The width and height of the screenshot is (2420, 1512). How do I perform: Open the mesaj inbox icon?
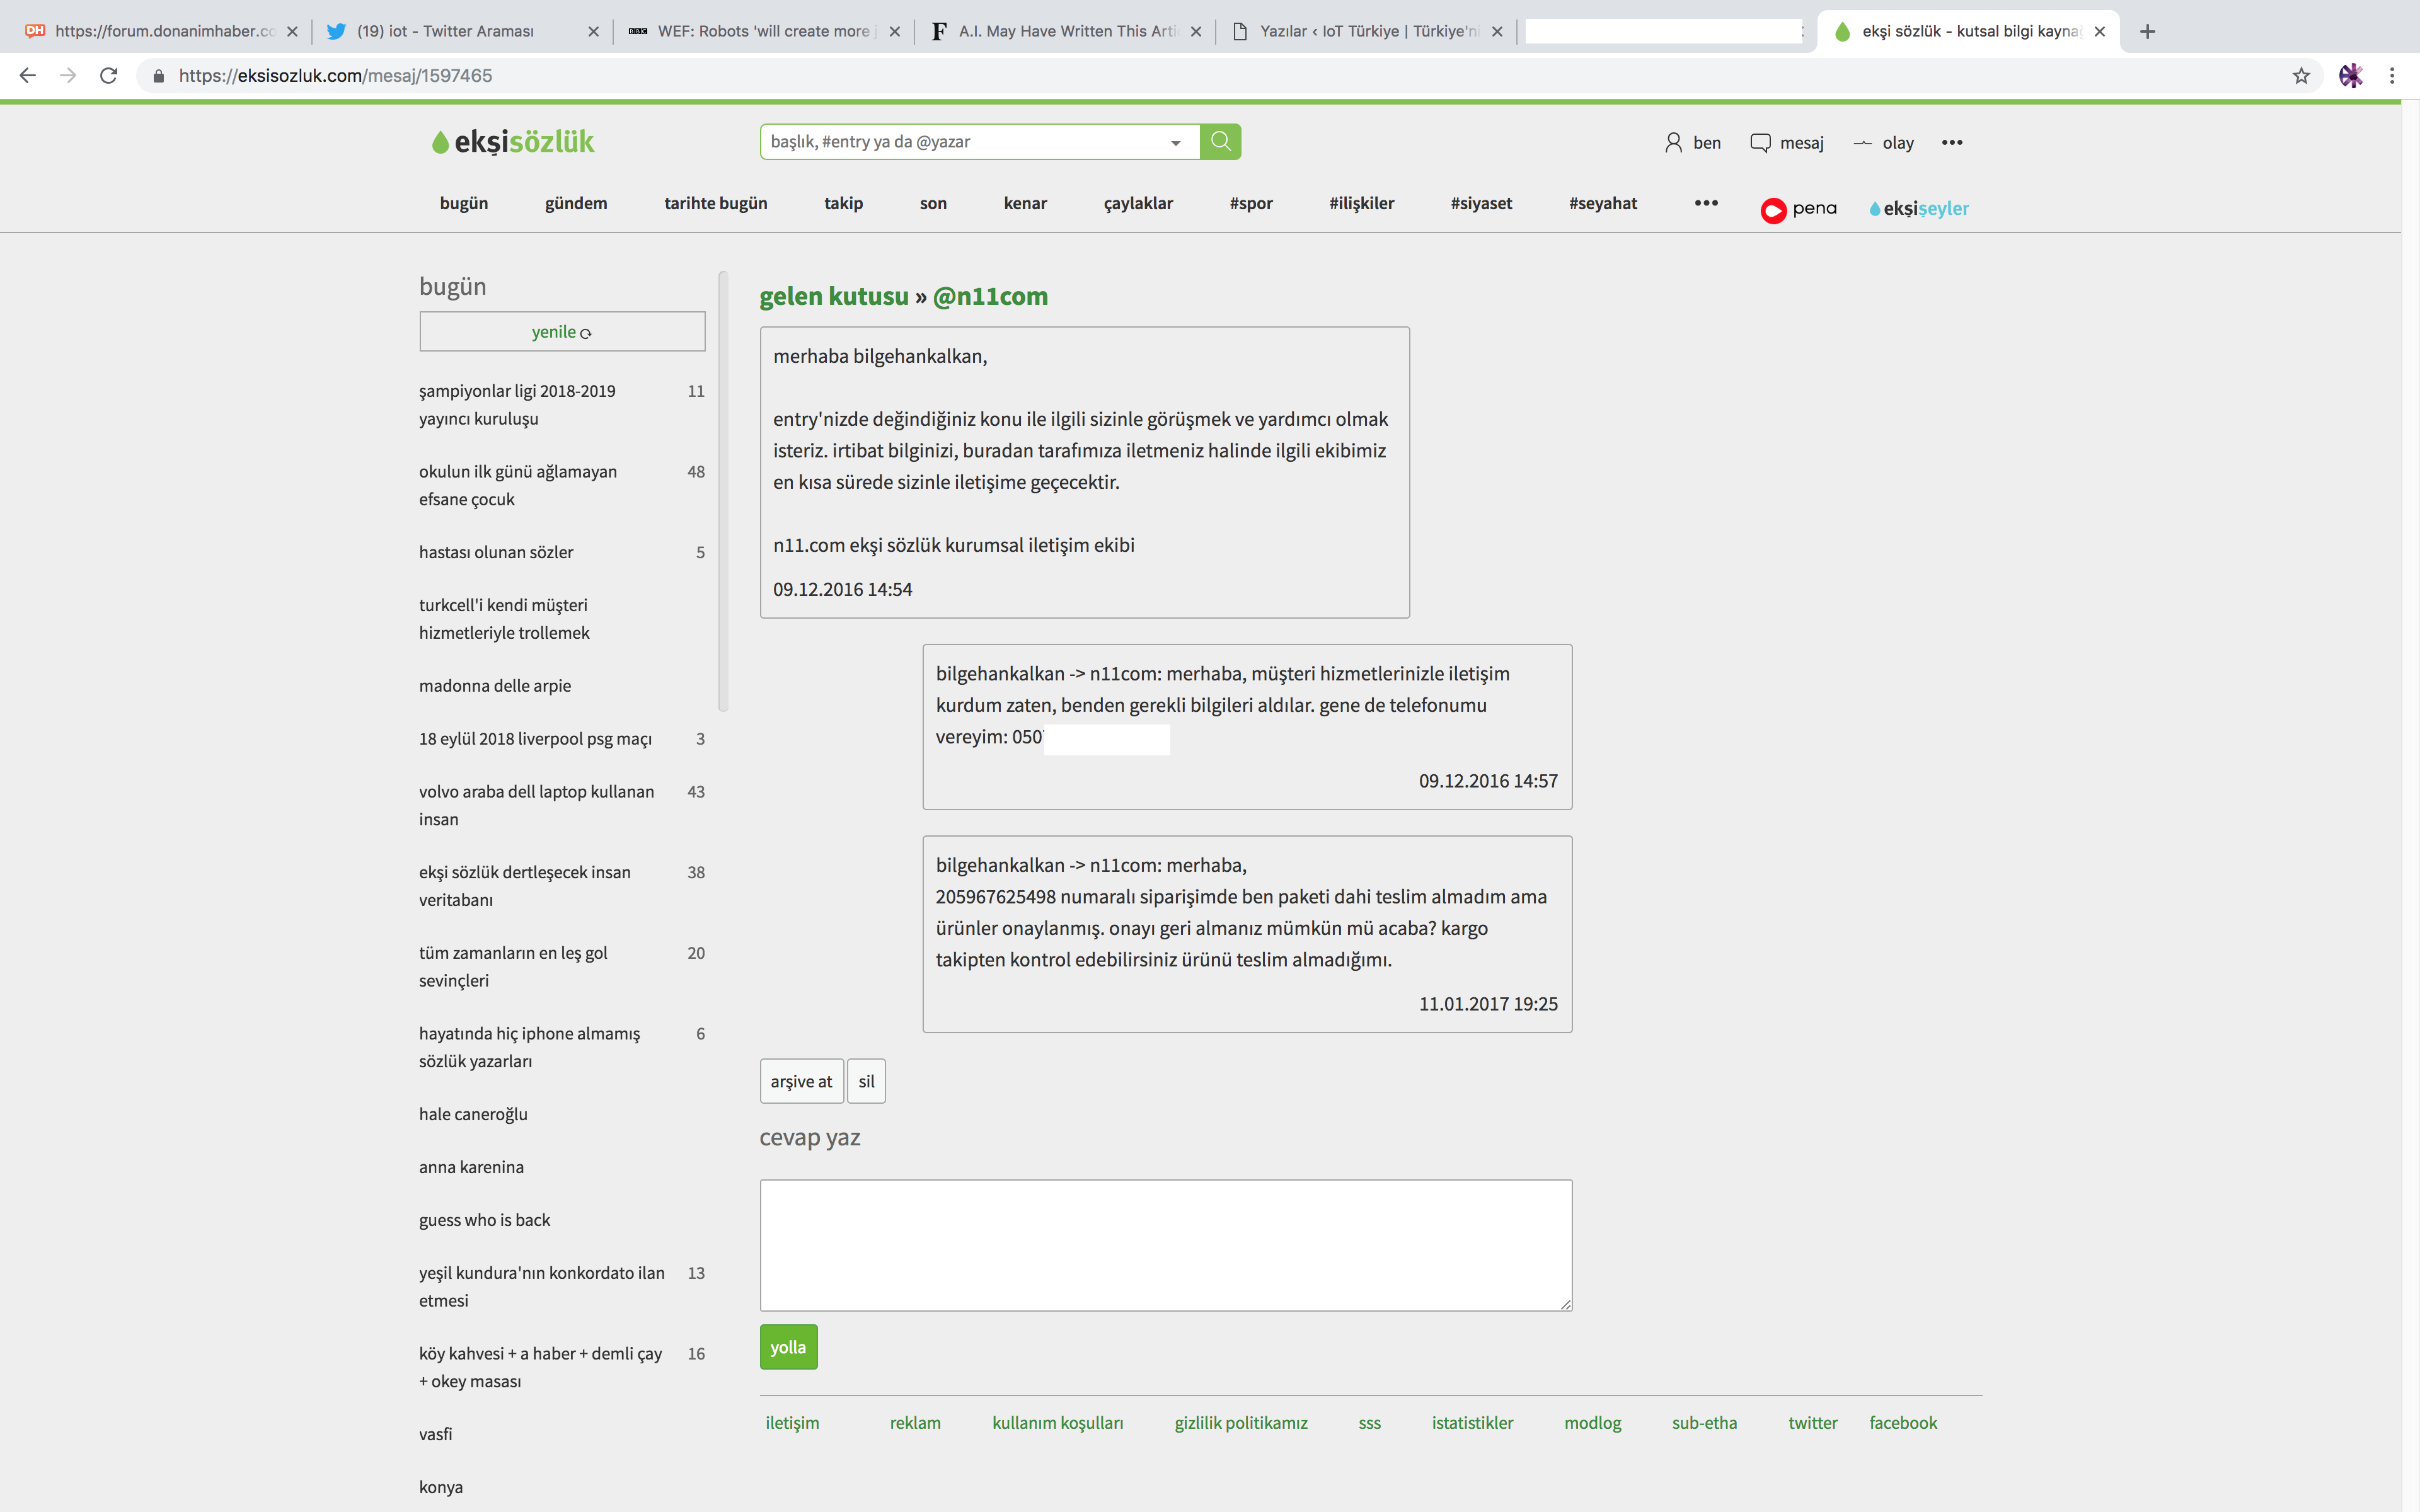pos(1760,142)
